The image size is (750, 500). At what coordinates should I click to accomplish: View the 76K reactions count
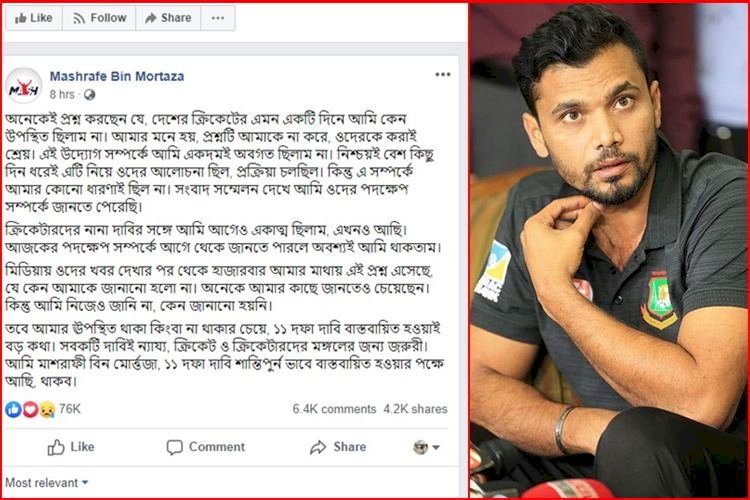pos(70,409)
